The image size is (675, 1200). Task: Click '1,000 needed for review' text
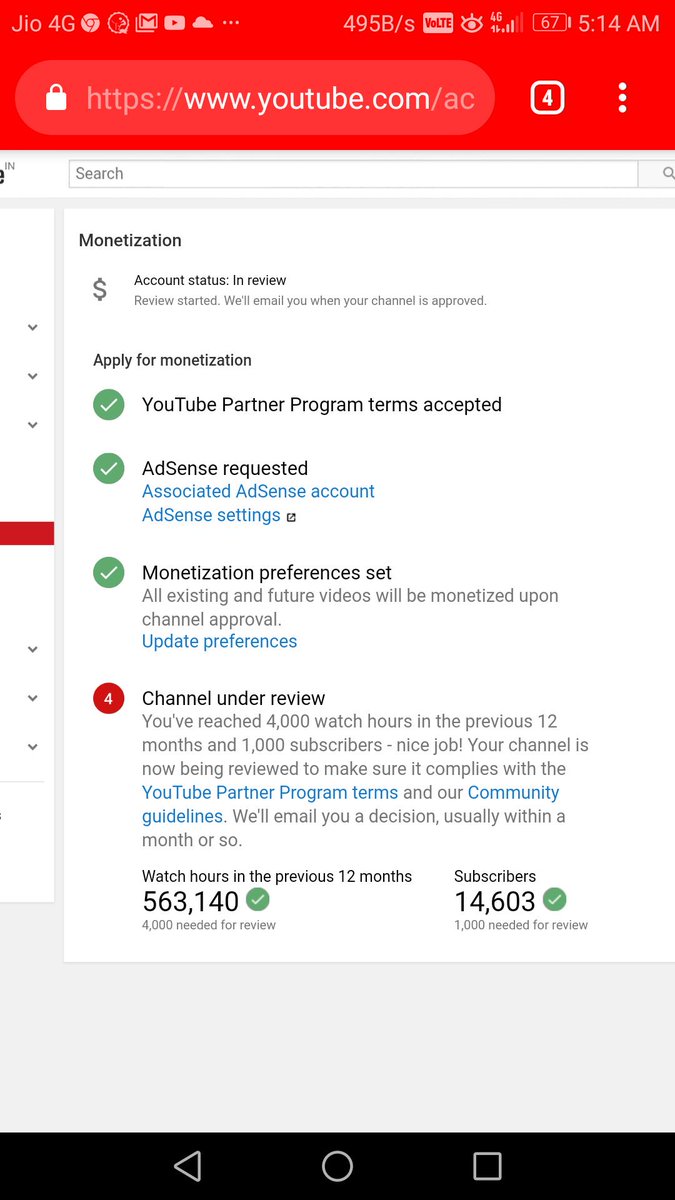coord(521,925)
